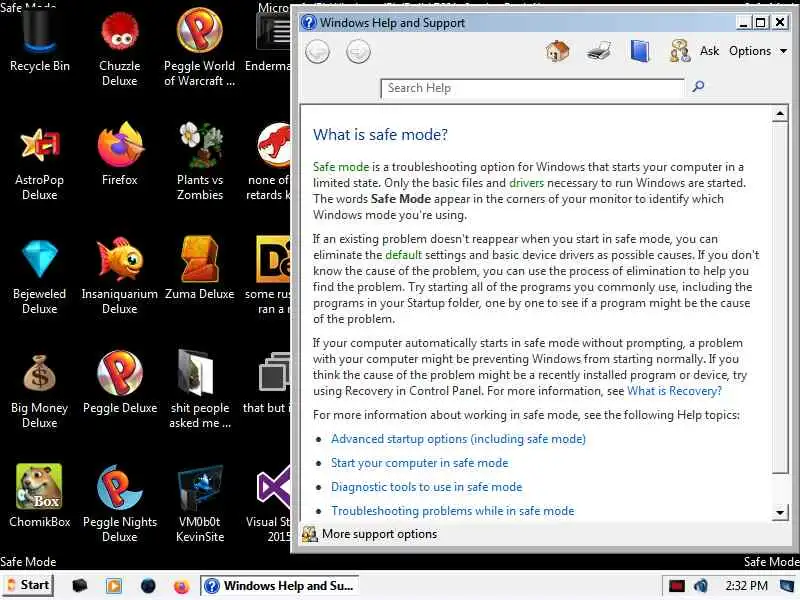Click the volume icon in system tray
Screen dimensions: 800x600
point(701,586)
